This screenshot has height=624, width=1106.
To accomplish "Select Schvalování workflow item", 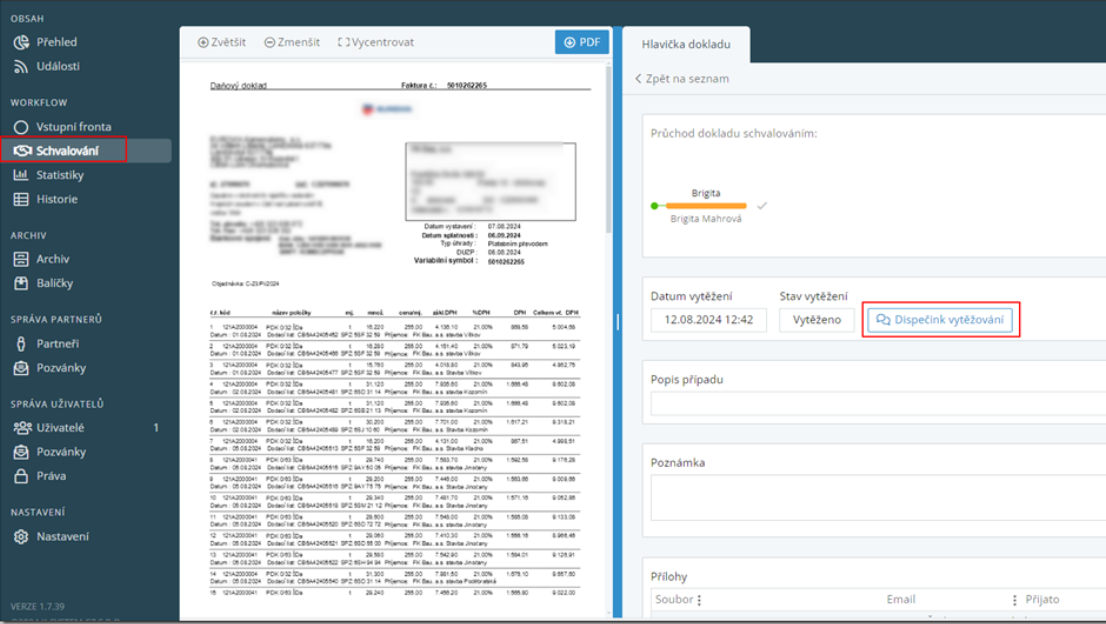I will tap(66, 151).
